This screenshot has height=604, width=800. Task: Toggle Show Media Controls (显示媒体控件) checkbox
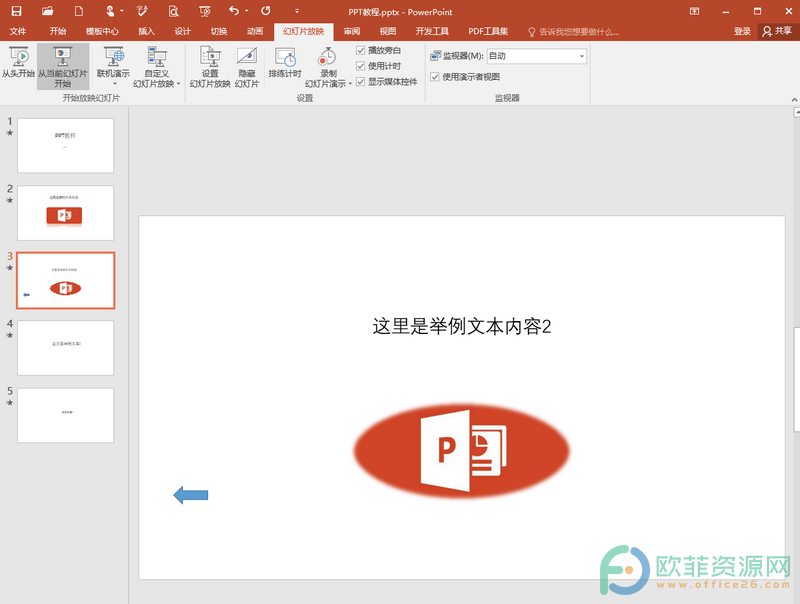(x=360, y=82)
